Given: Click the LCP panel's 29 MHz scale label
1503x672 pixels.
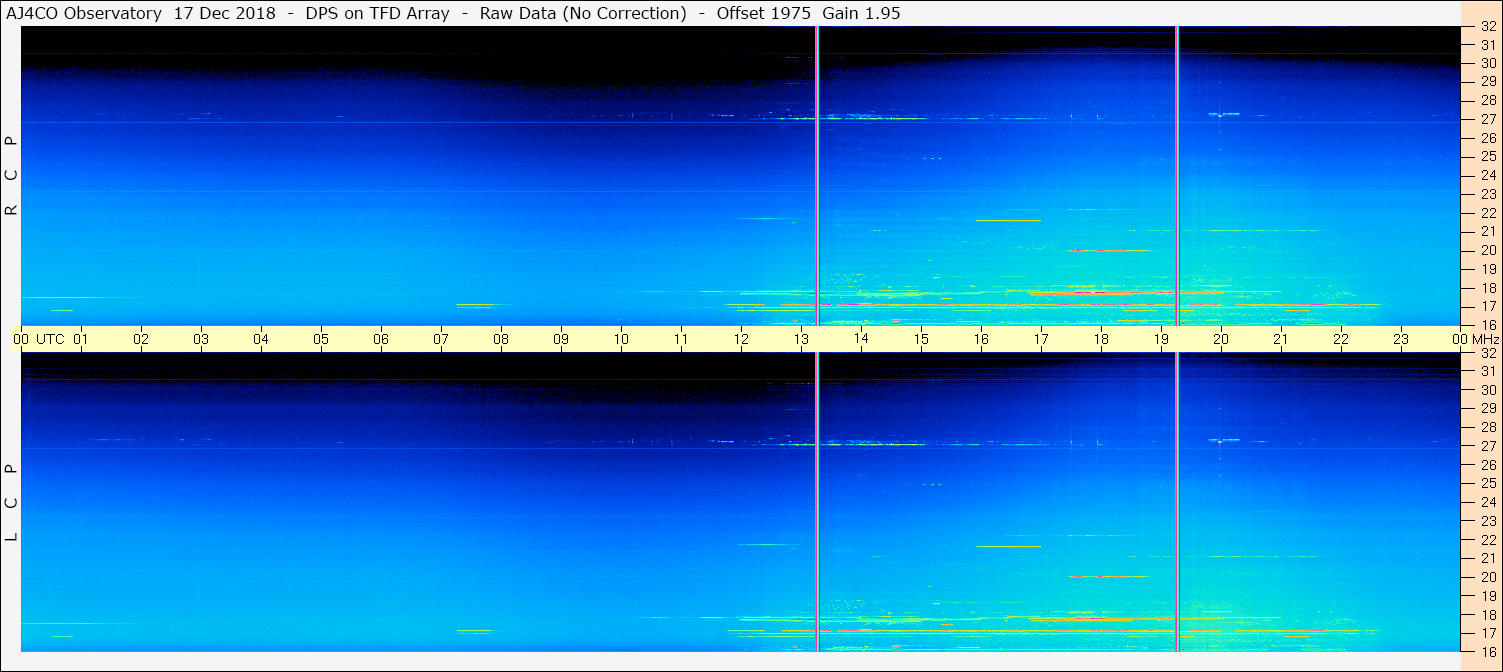Looking at the screenshot, I should [1488, 408].
